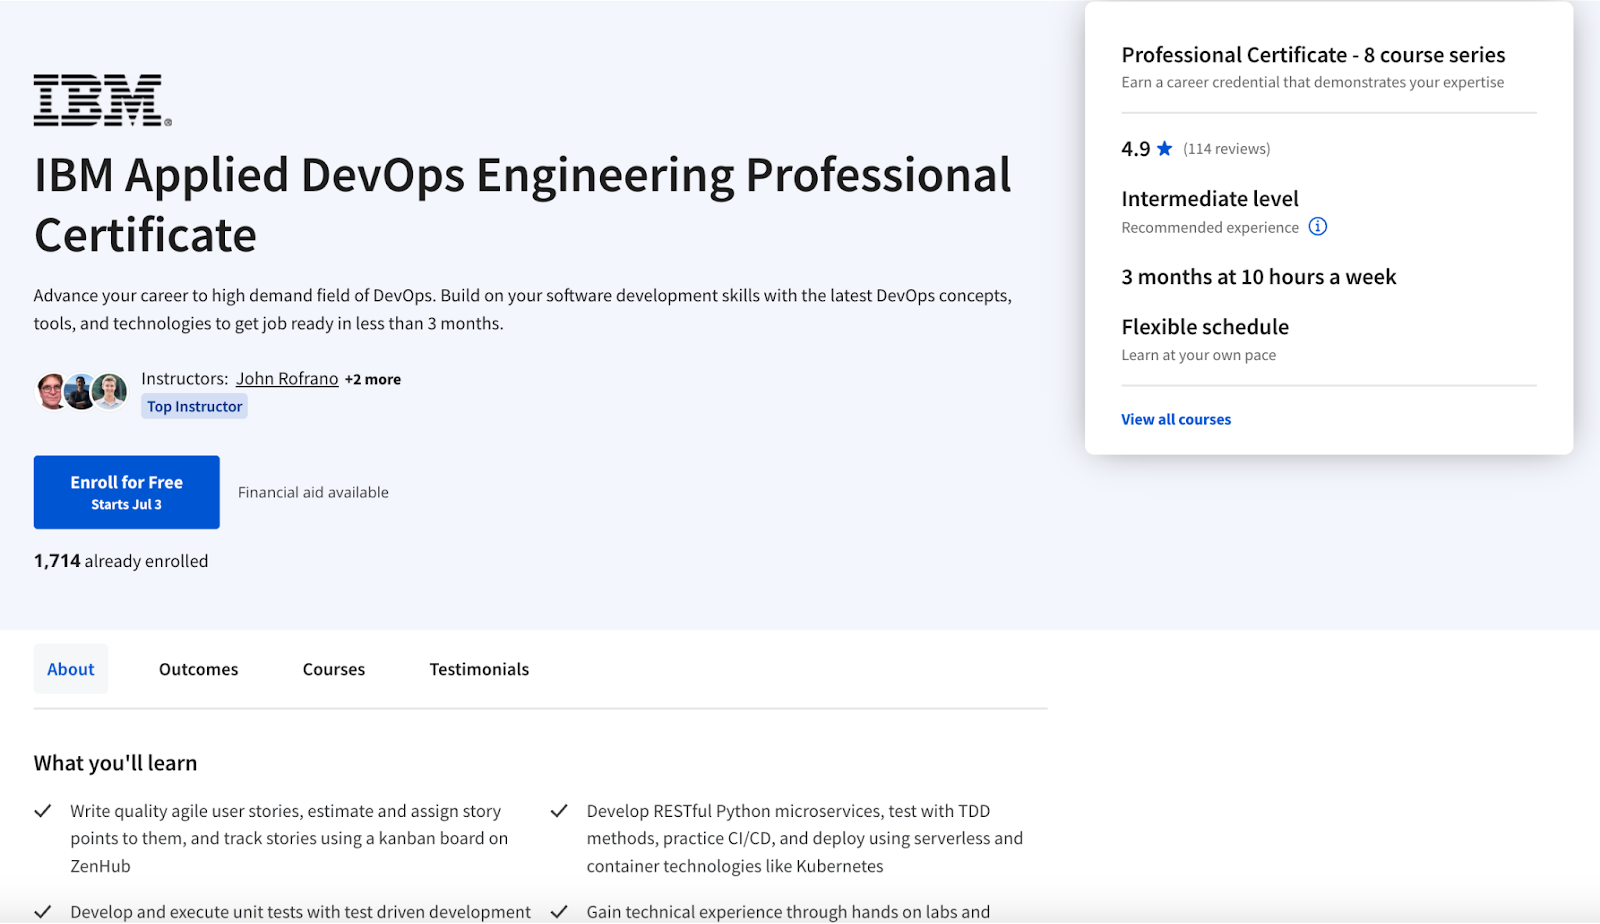The width and height of the screenshot is (1600, 924).
Task: Click checkmark beside agile user stories item
Action: click(43, 811)
